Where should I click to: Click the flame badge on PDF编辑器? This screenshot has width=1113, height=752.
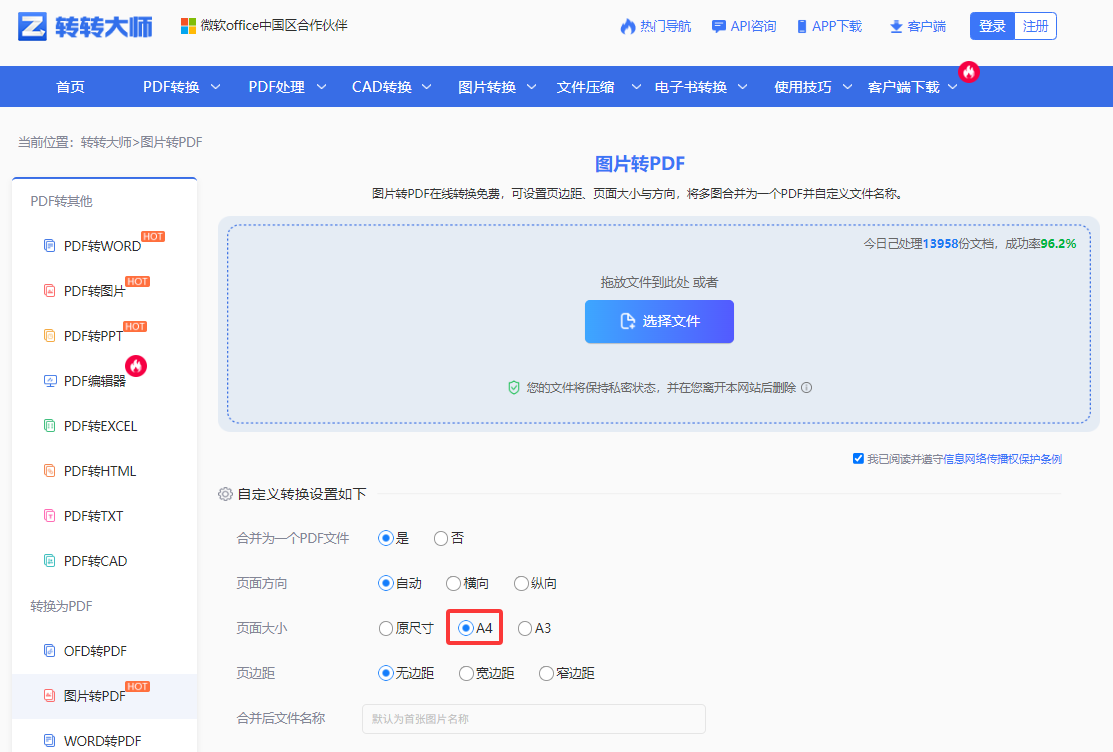(136, 366)
